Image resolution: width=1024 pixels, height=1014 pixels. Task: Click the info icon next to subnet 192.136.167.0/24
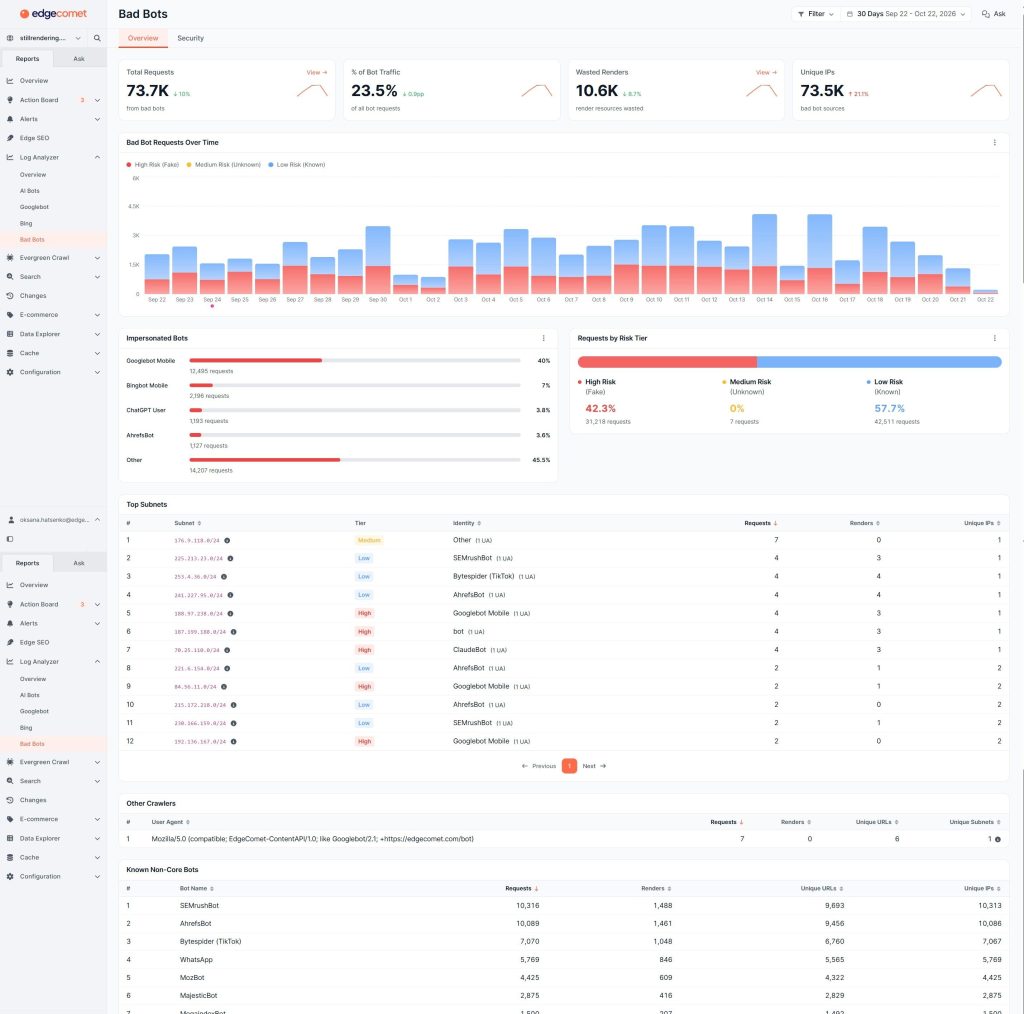tap(234, 742)
